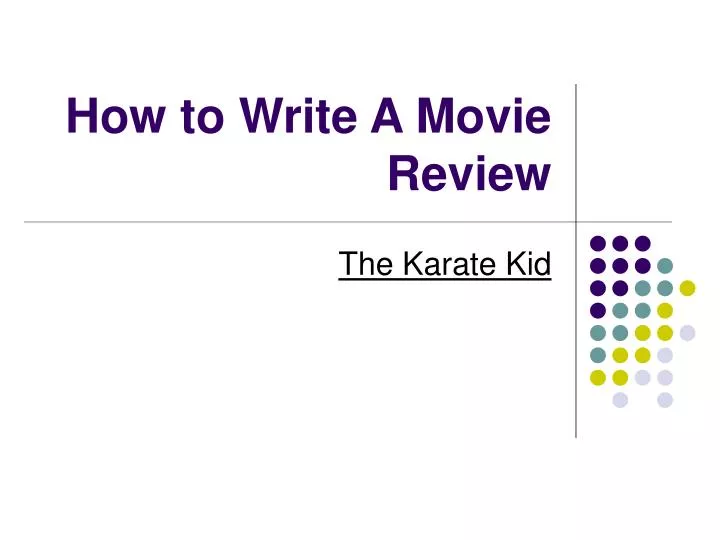This screenshot has height=540, width=720.
Task: Click the left lavender dot in the bottom row
Action: coord(620,400)
